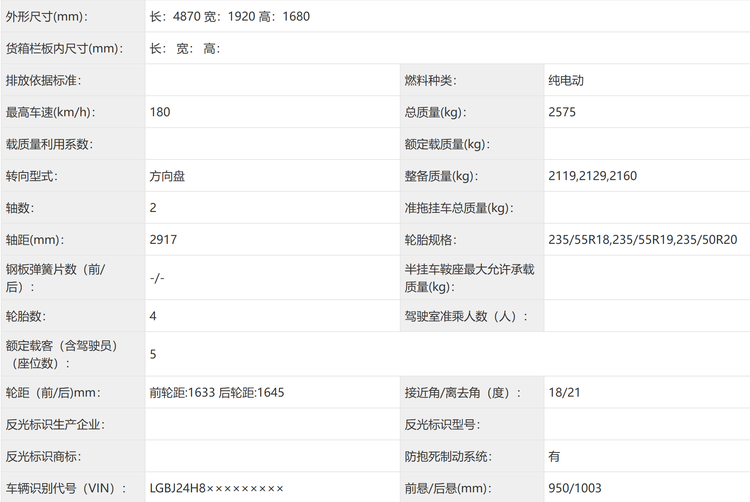
Task: Click the 额定载客 seat count value 5
Action: click(x=153, y=354)
